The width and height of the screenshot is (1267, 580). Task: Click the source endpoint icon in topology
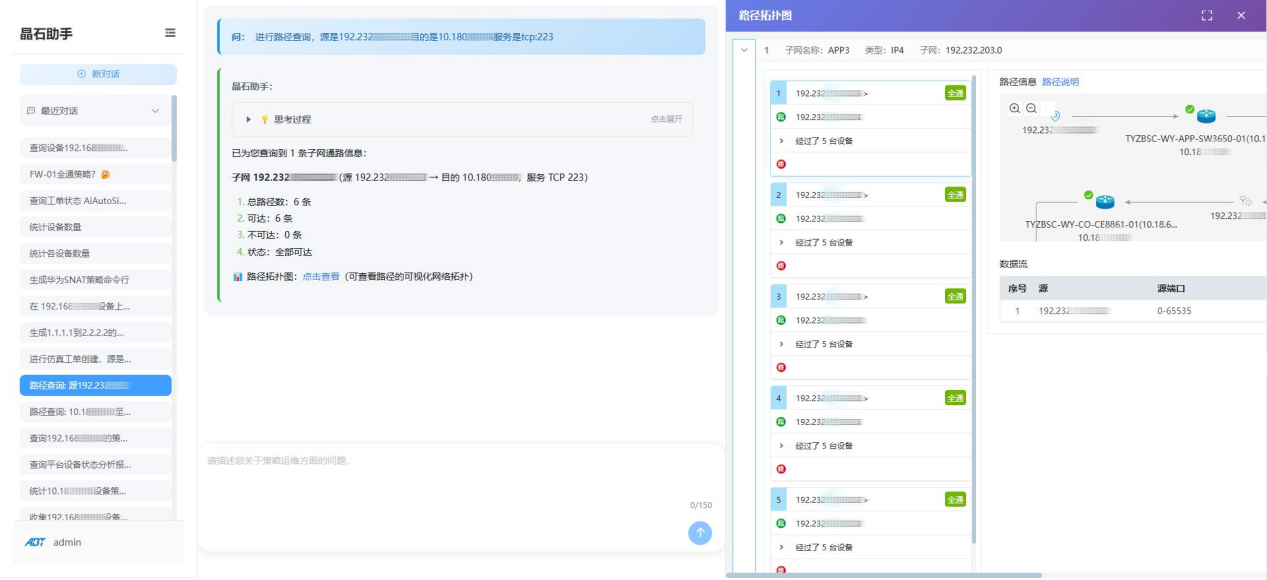[x=1055, y=116]
